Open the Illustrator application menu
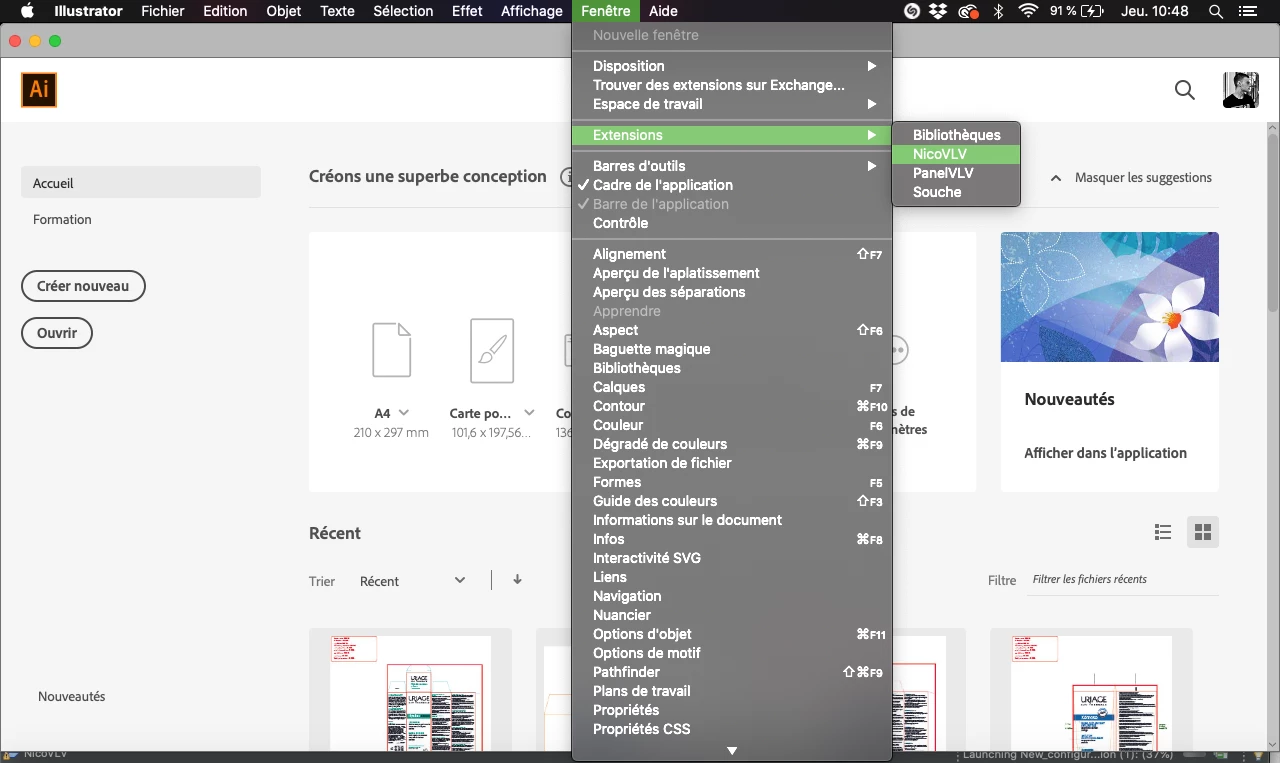 89,11
